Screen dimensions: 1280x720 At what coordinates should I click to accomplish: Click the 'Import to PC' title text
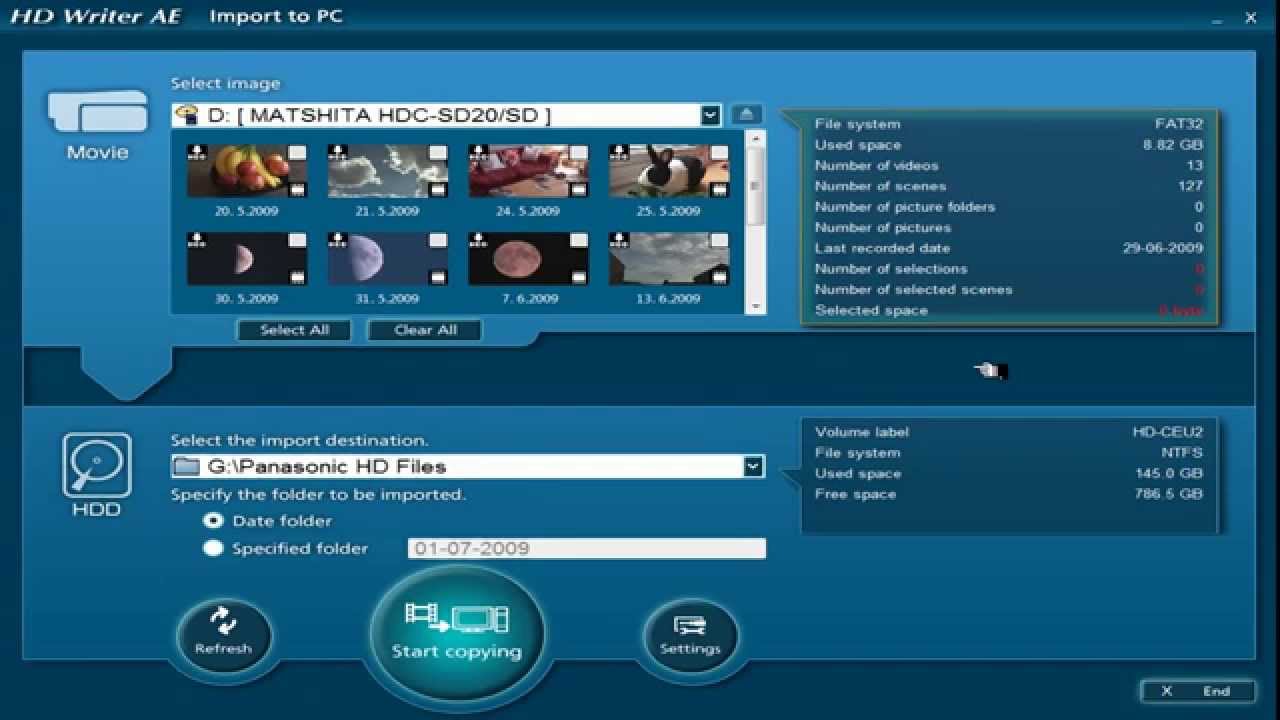[x=276, y=16]
